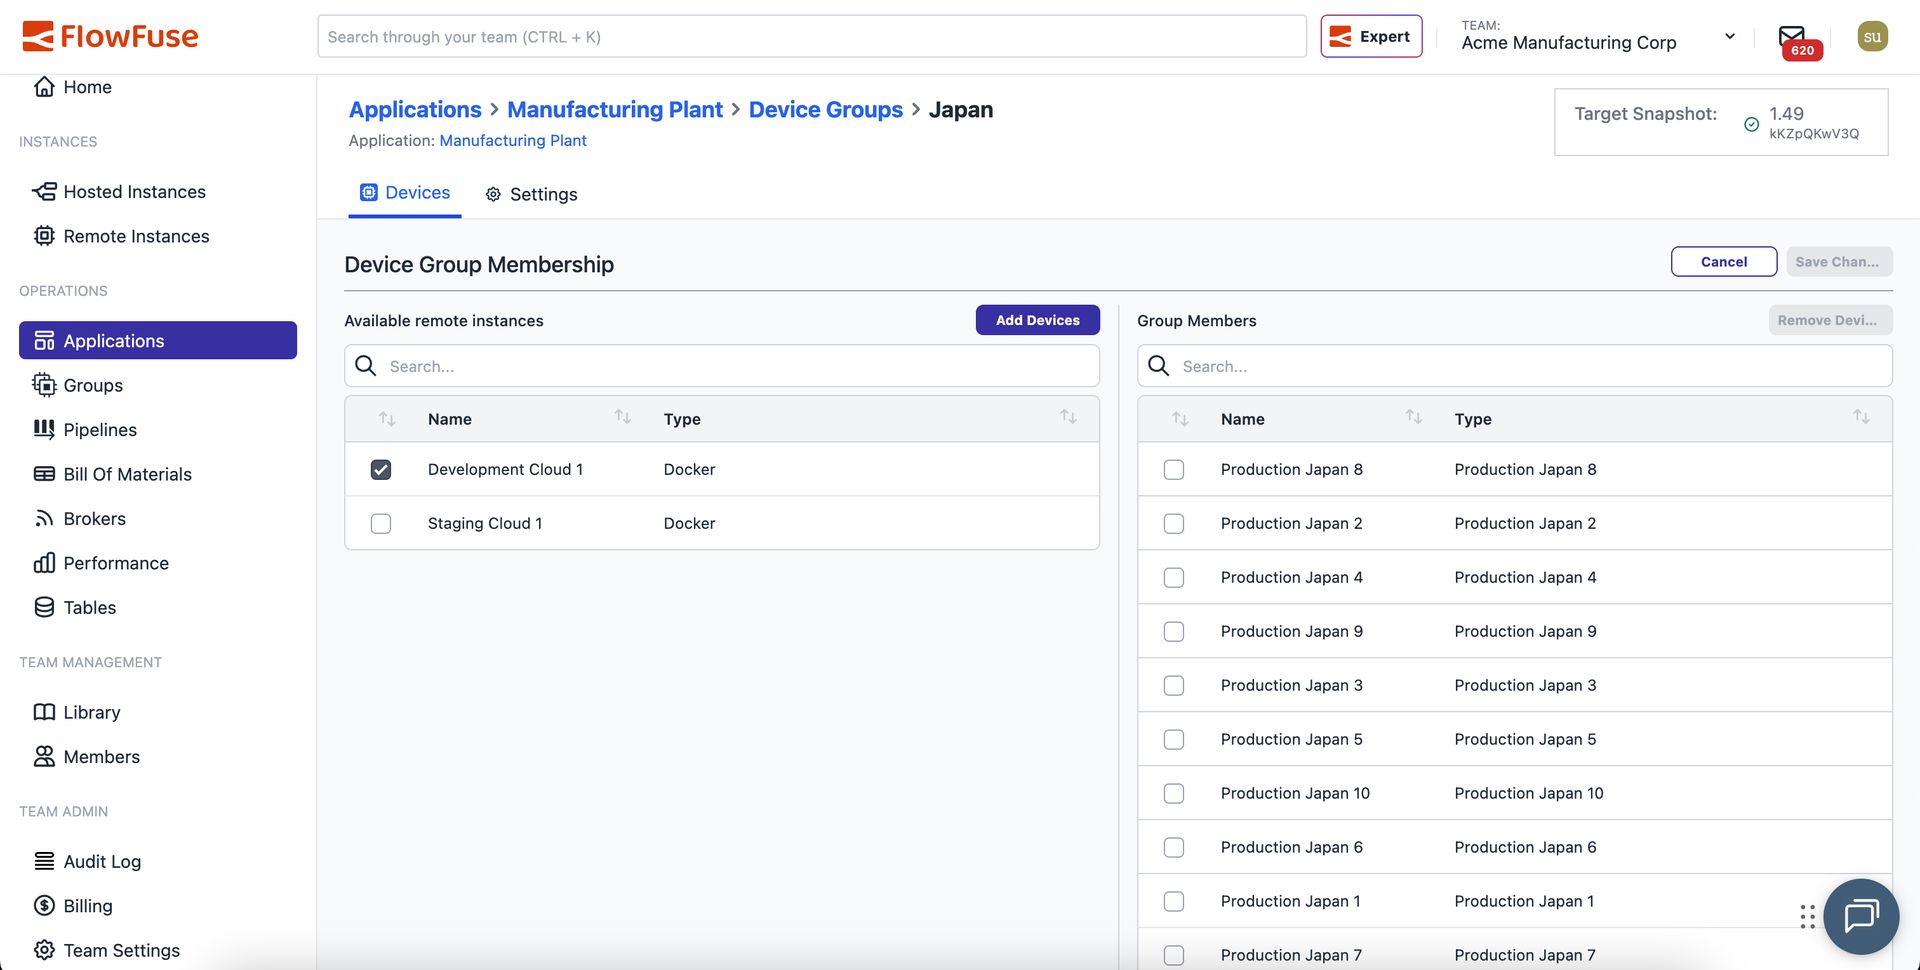Expand the team selector dropdown
This screenshot has width=1920, height=970.
tap(1729, 37)
